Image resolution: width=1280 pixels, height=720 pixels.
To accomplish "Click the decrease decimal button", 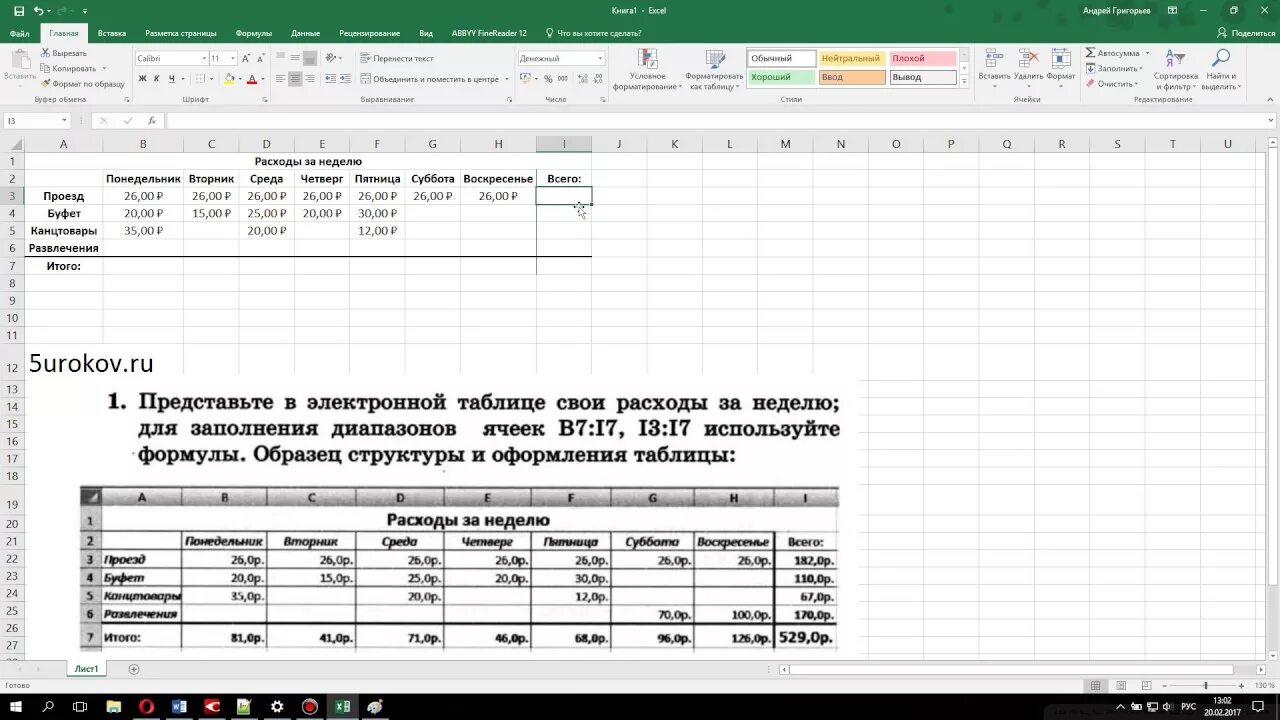I will pyautogui.click(x=597, y=79).
